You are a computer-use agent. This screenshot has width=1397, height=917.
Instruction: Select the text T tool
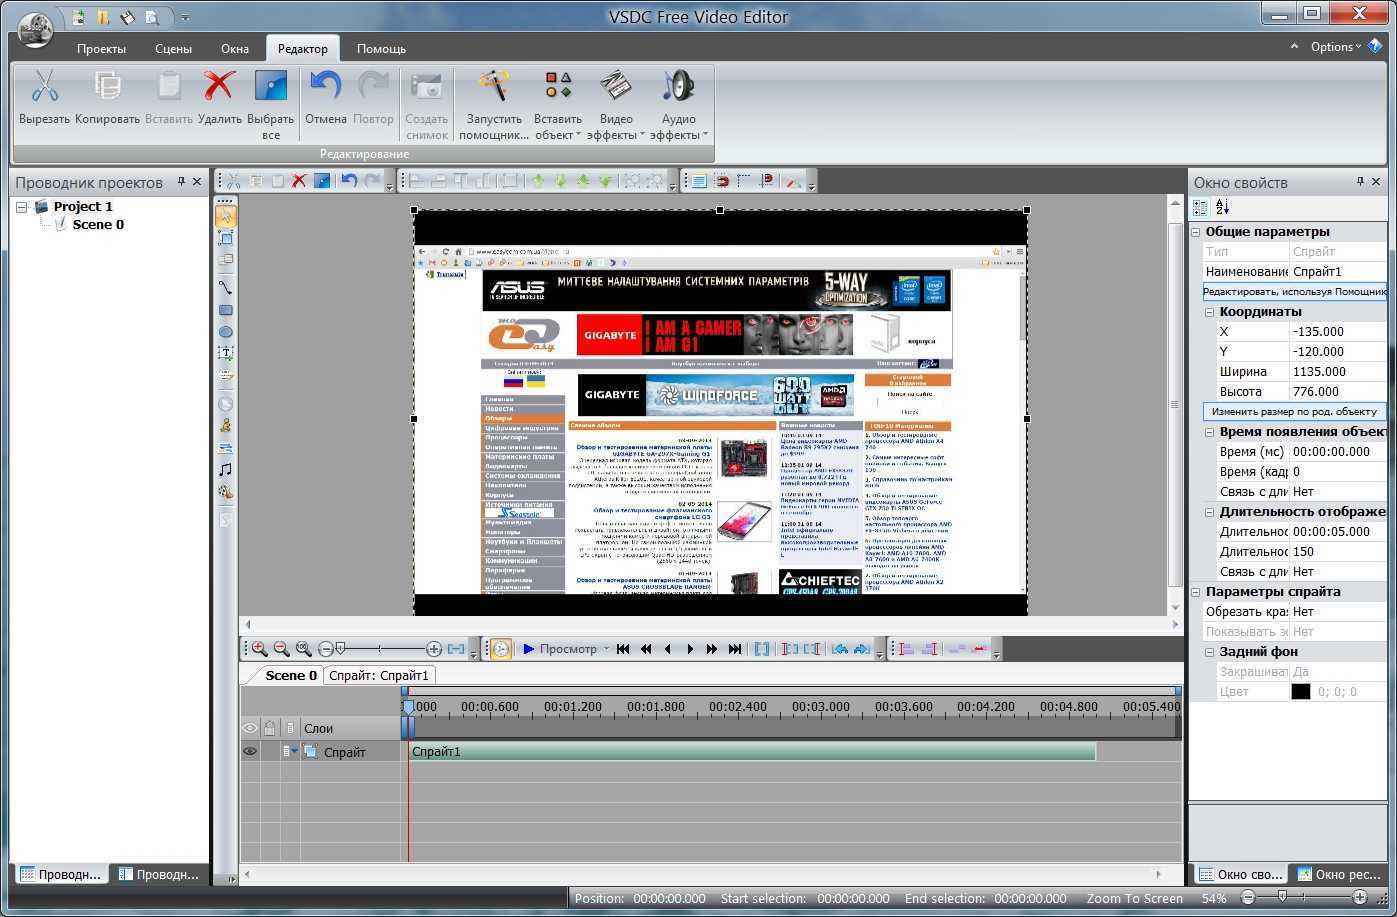tap(226, 354)
